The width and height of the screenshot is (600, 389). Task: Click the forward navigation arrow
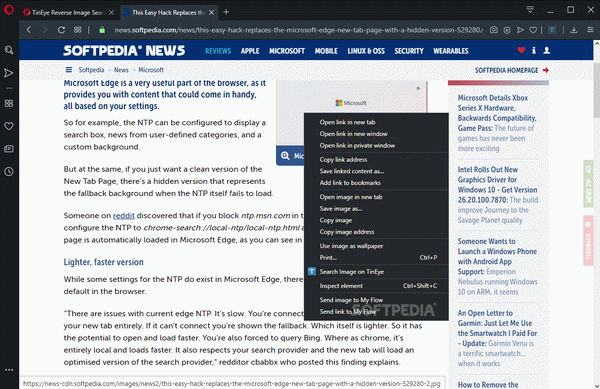pyautogui.click(x=45, y=30)
